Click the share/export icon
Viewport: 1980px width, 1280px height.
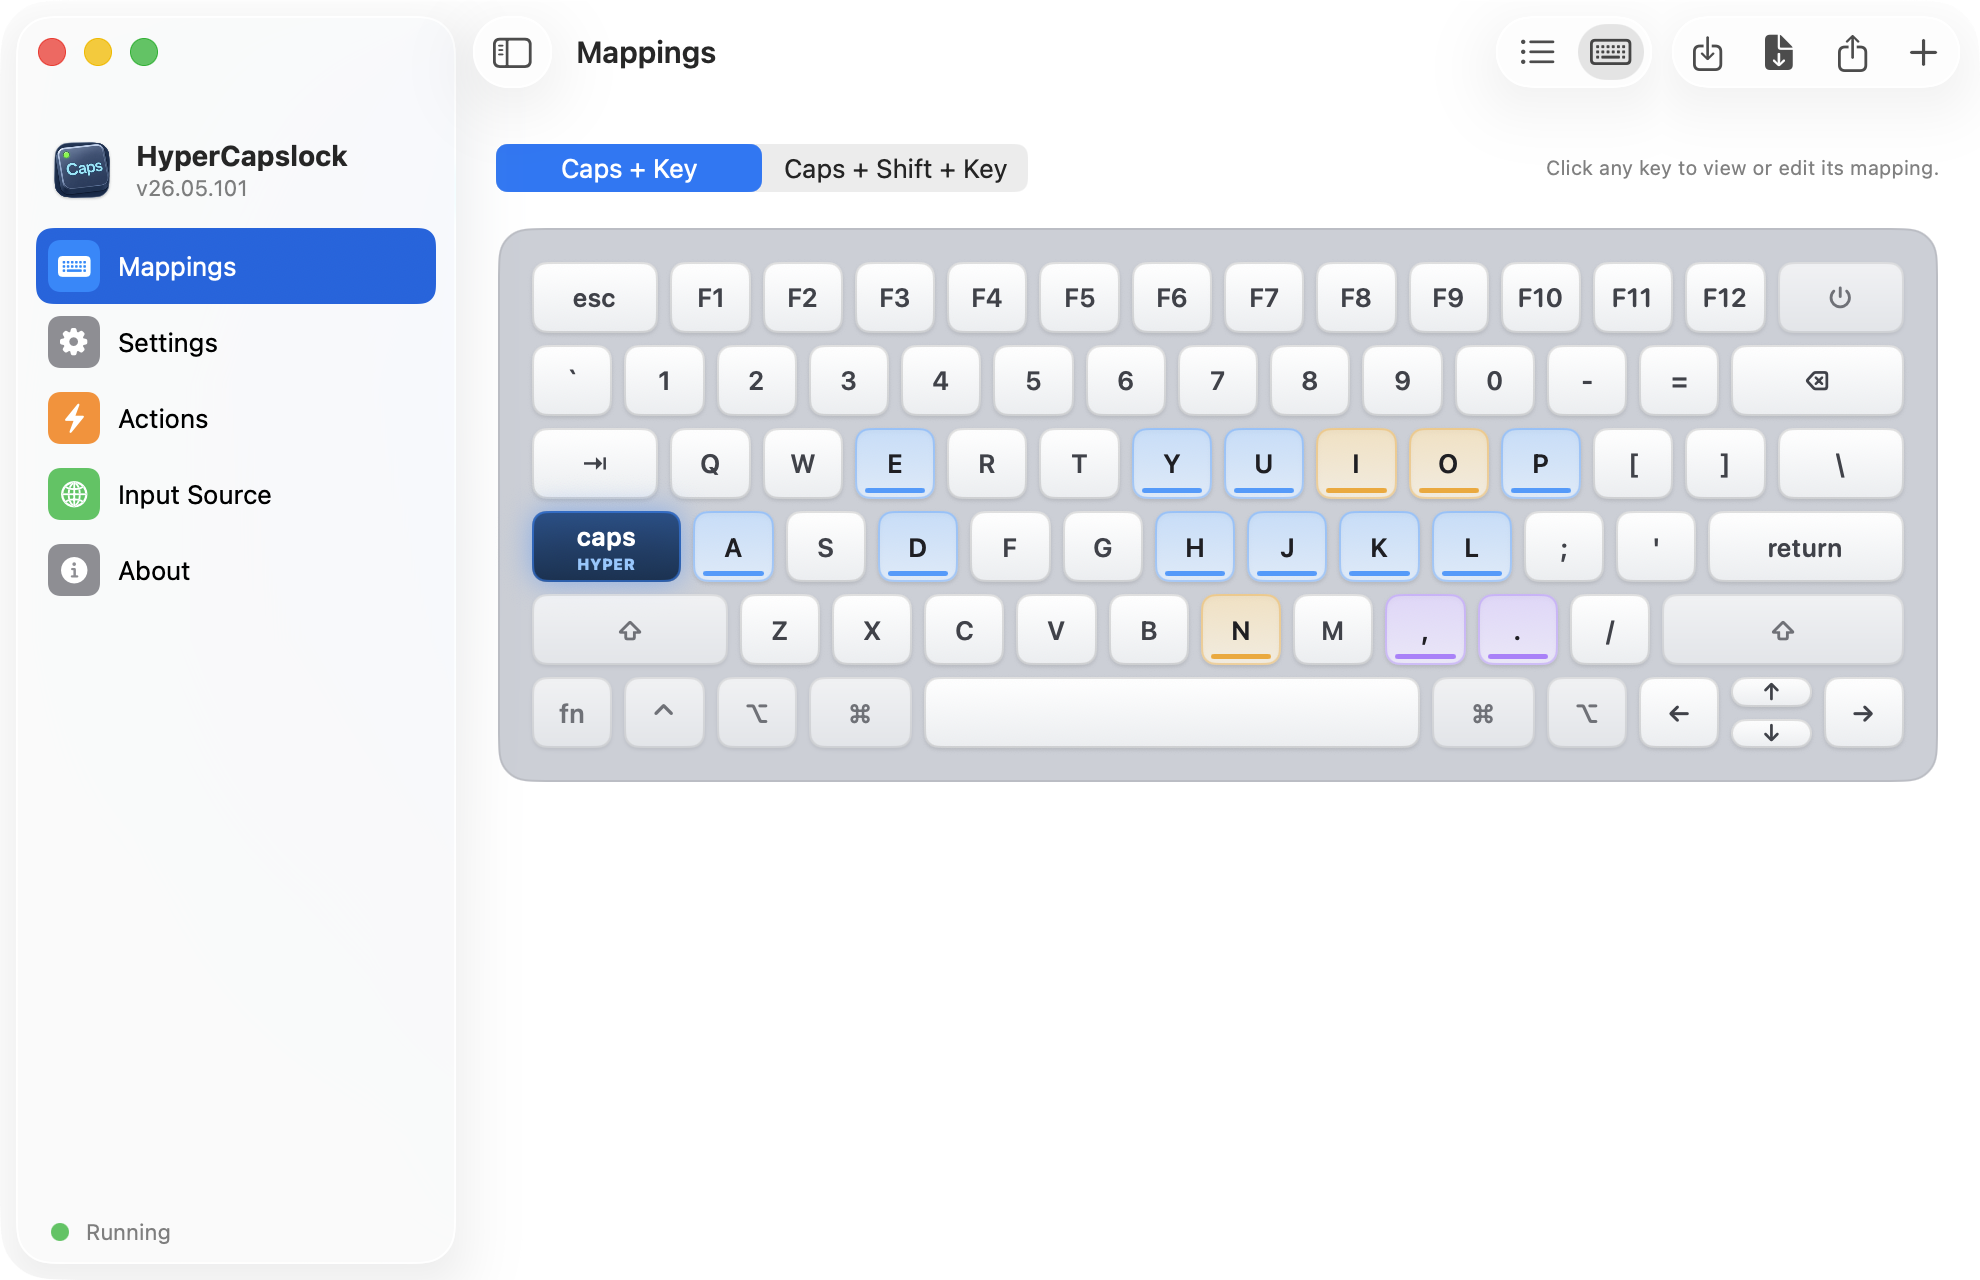[x=1852, y=52]
